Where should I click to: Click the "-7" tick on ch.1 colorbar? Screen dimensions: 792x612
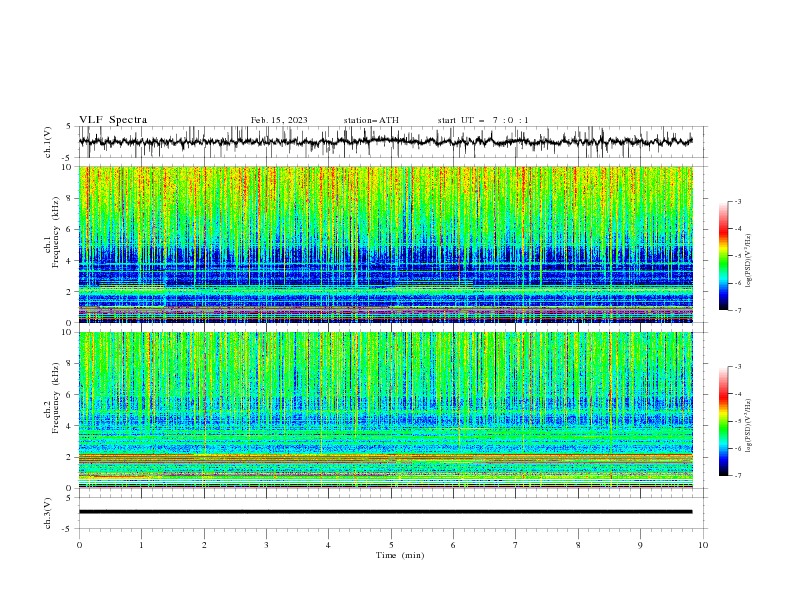[x=737, y=310]
